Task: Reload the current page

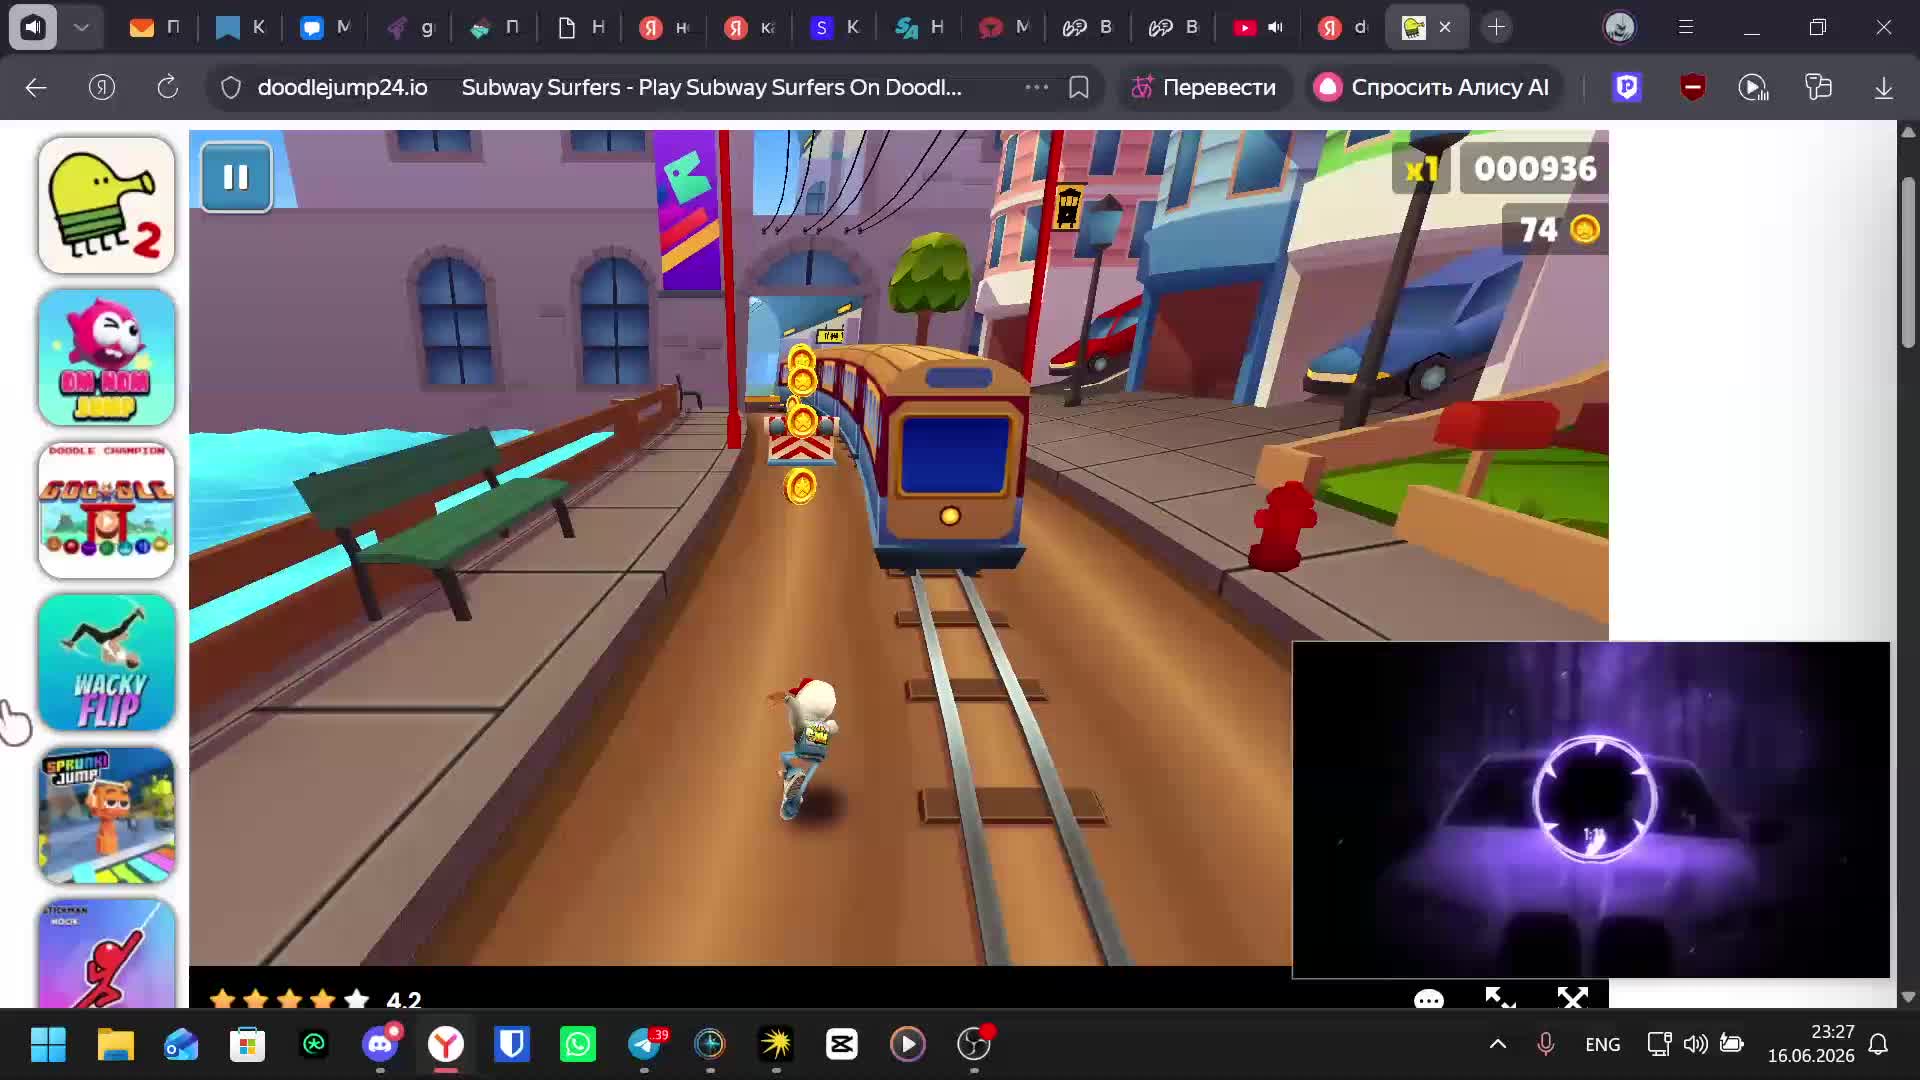Action: (x=168, y=88)
